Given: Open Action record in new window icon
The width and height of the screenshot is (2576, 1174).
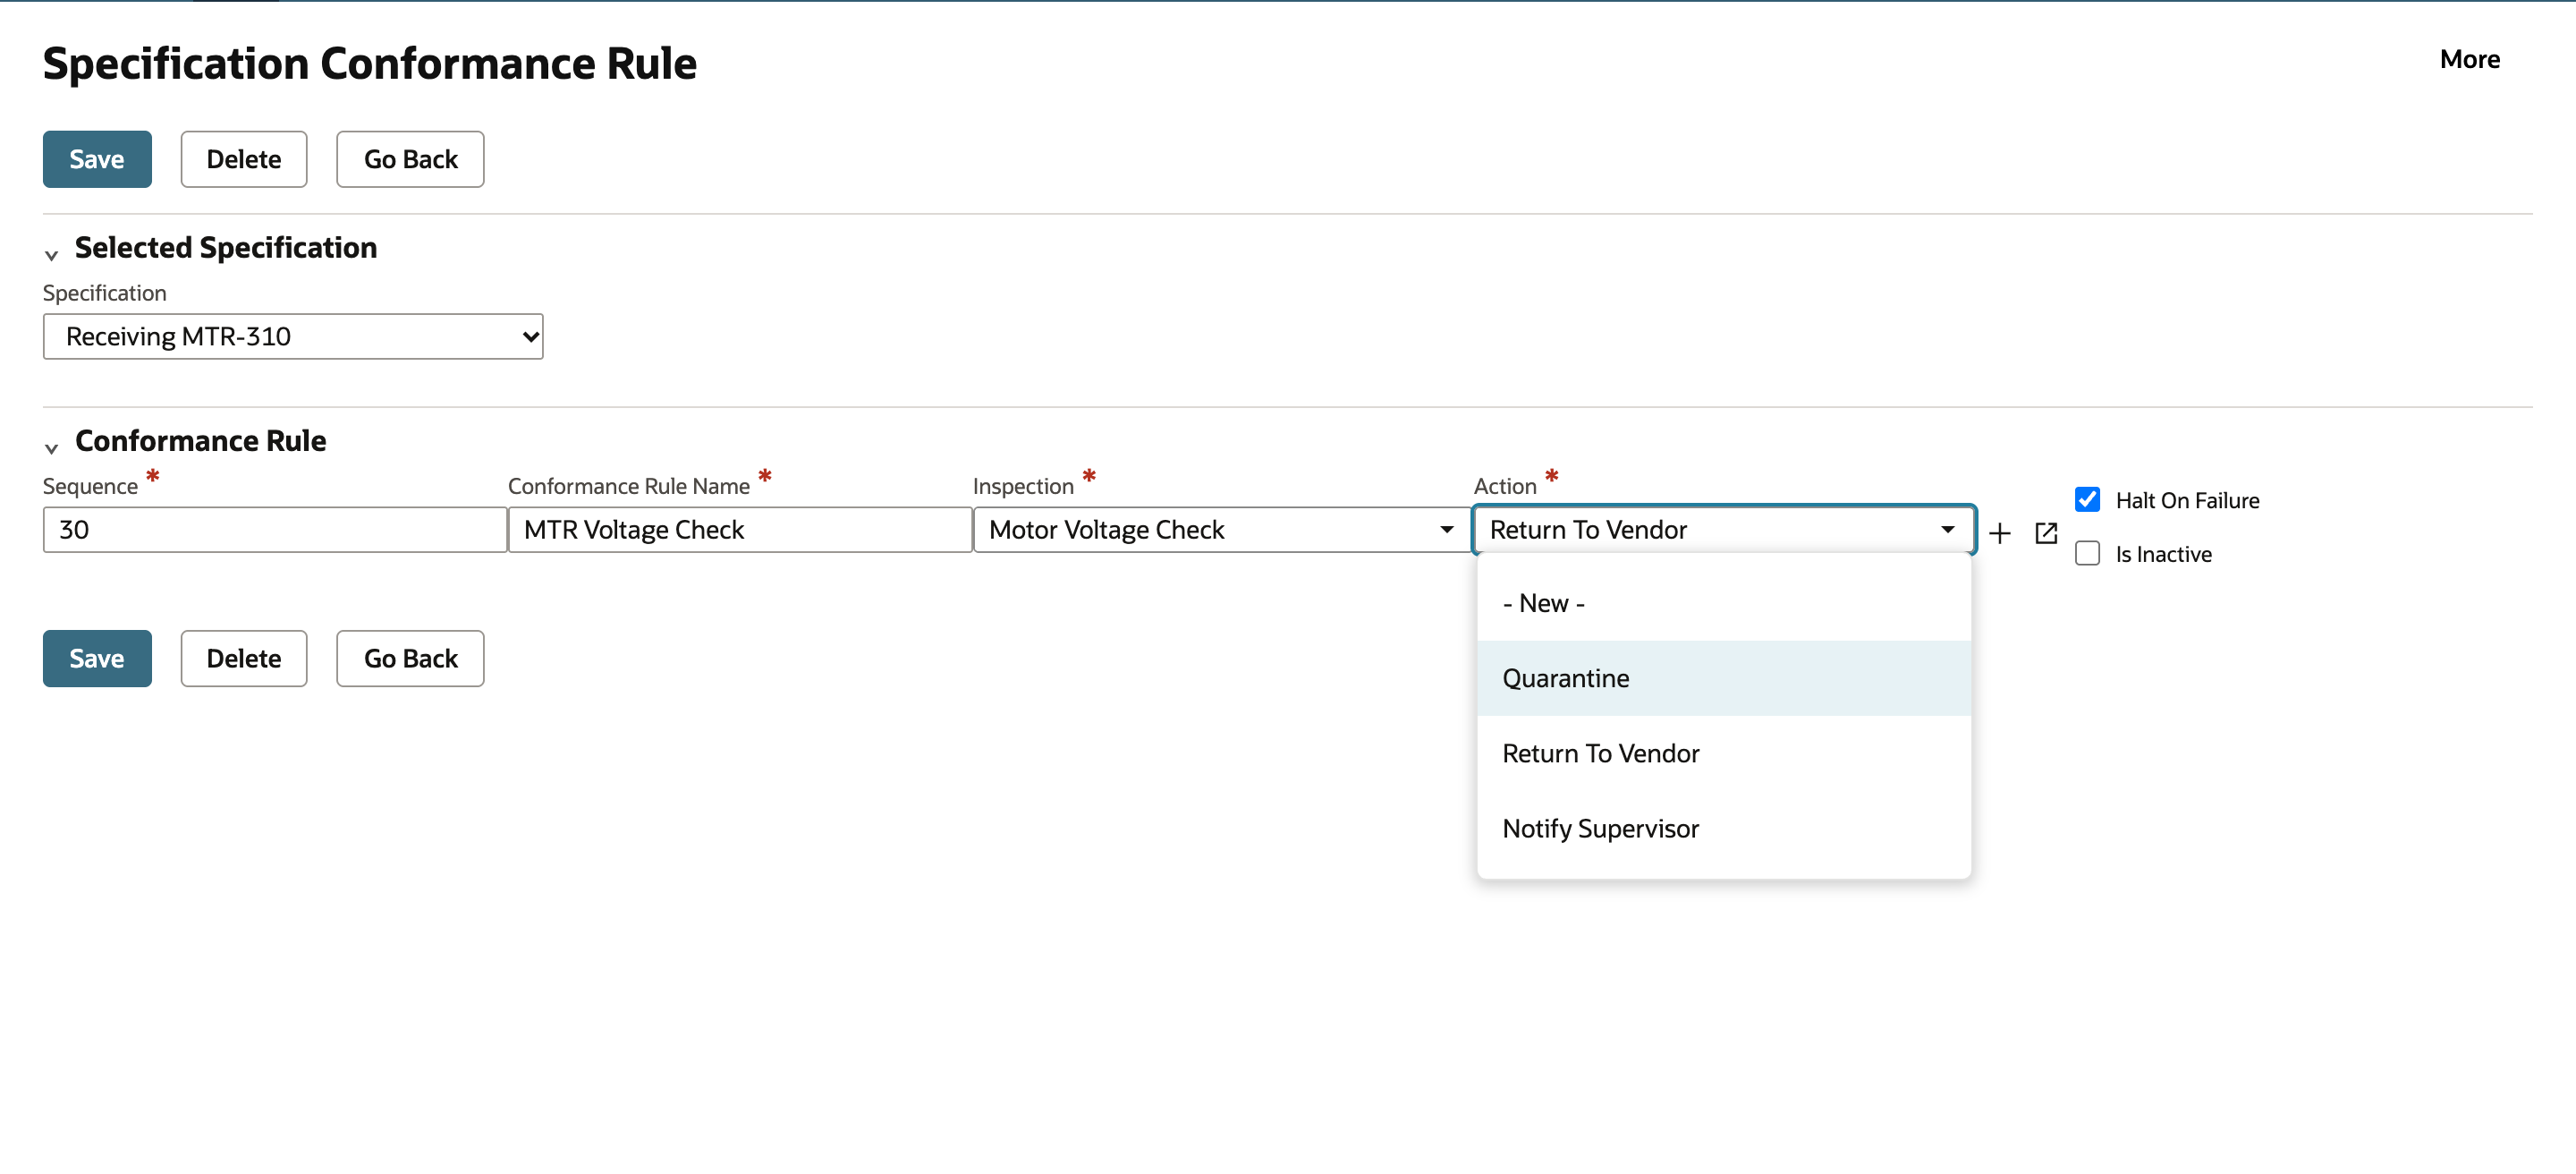Looking at the screenshot, I should (x=2046, y=533).
